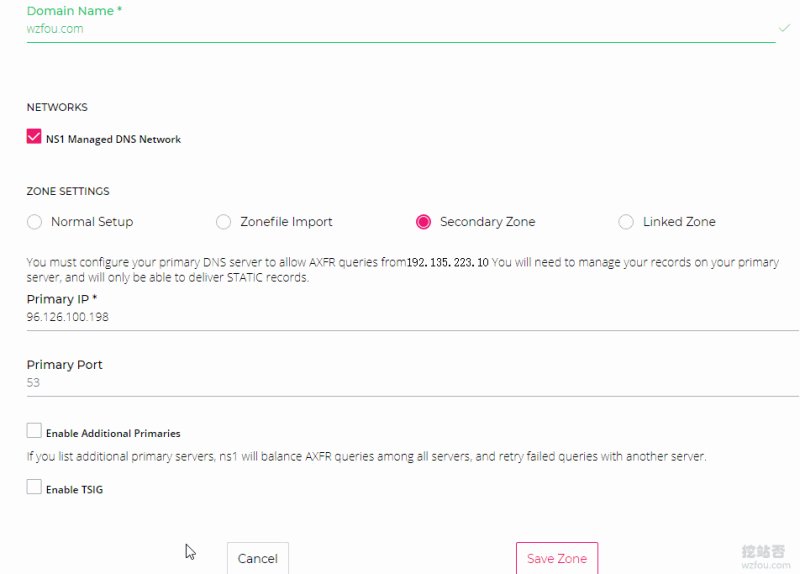Viewport: 800px width, 574px height.
Task: Enable the Additional Primaries checkbox
Action: pyautogui.click(x=34, y=431)
